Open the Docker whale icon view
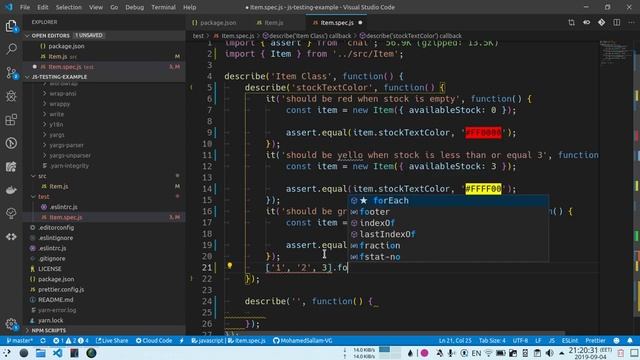The image size is (640, 360). [11, 190]
